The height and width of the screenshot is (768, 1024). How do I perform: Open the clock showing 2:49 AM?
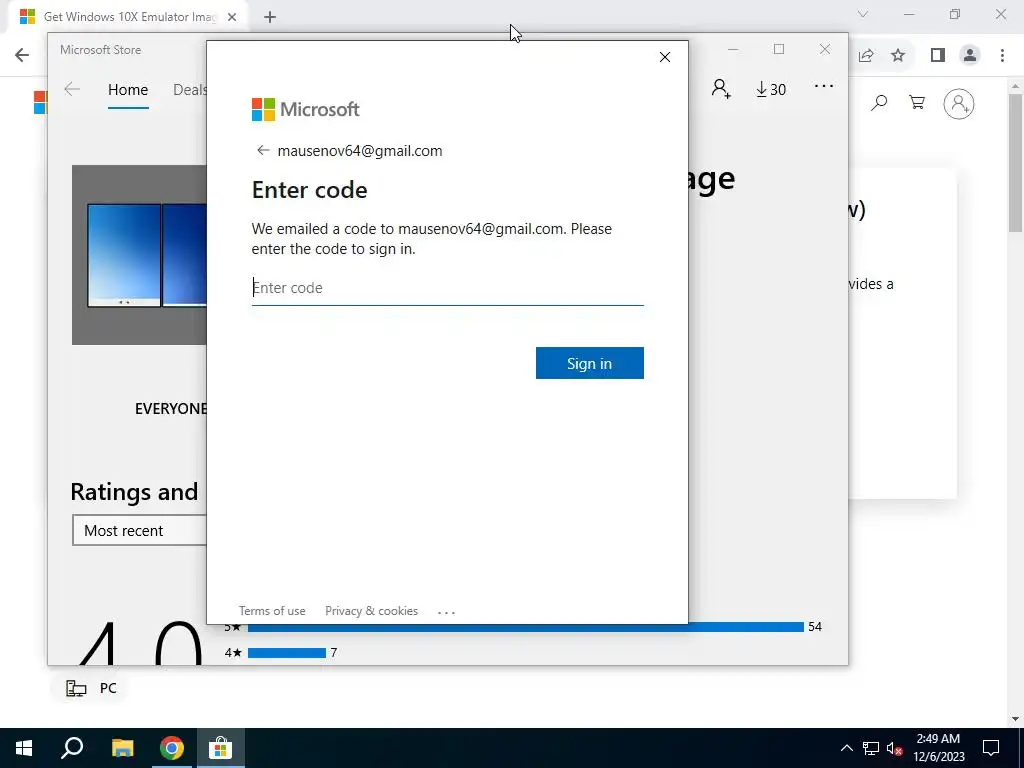(x=938, y=748)
